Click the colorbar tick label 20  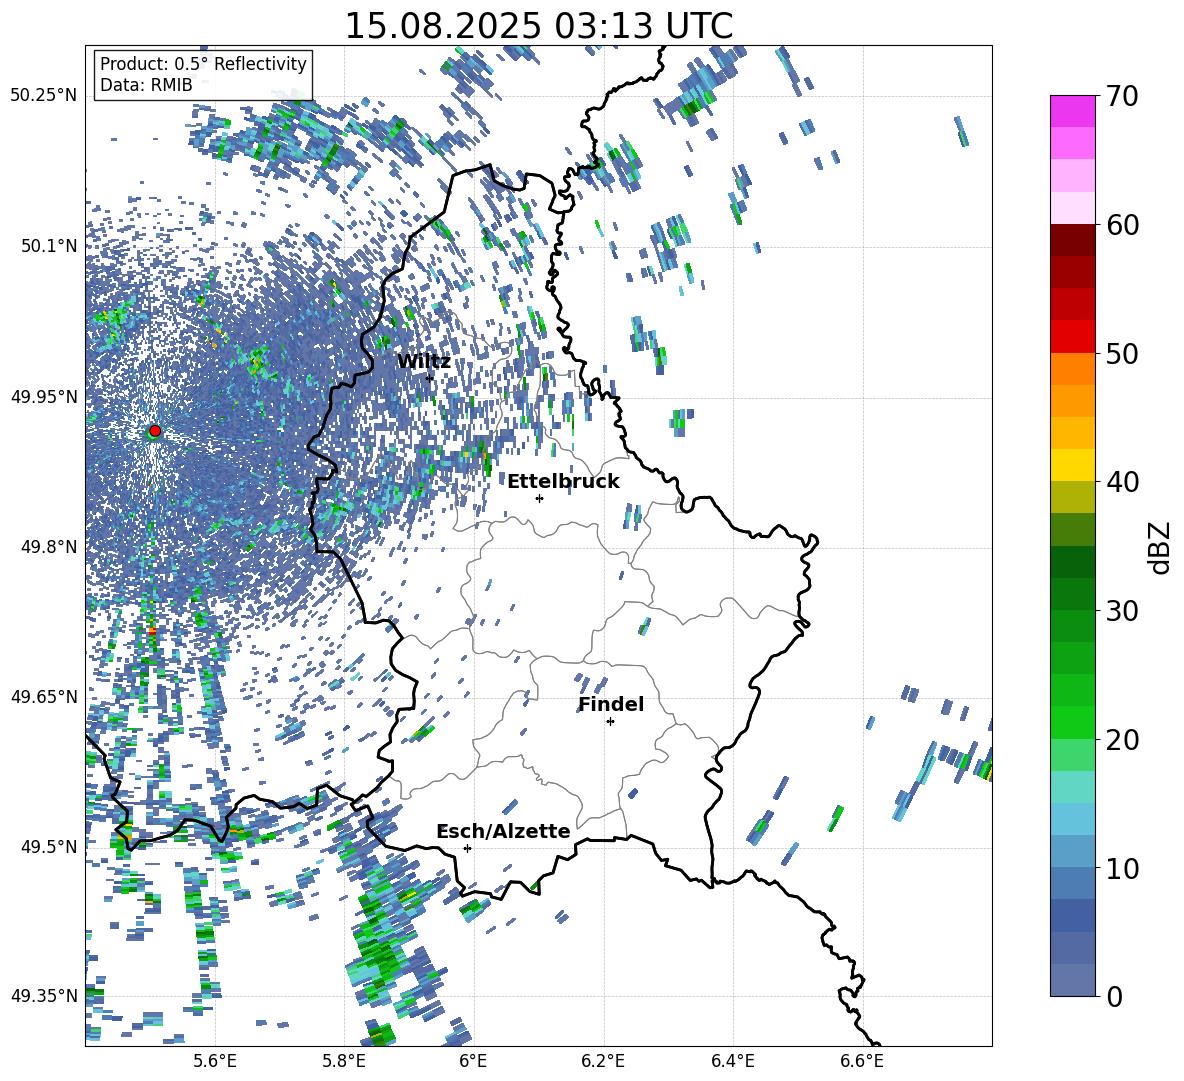(1122, 740)
